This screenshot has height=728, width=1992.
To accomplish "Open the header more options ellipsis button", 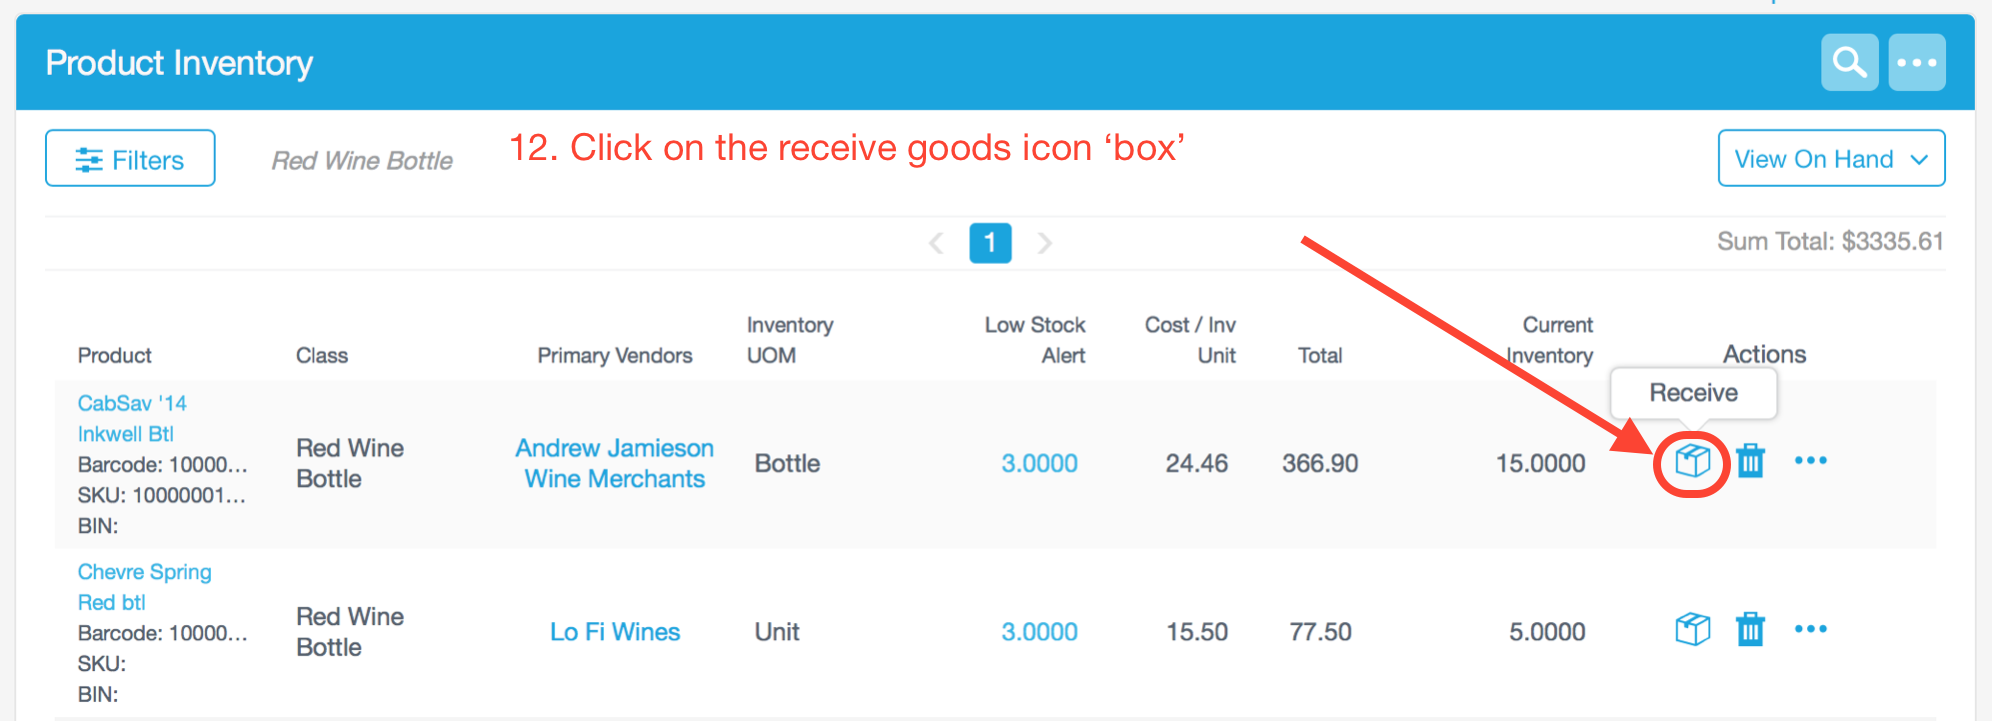I will (x=1916, y=63).
